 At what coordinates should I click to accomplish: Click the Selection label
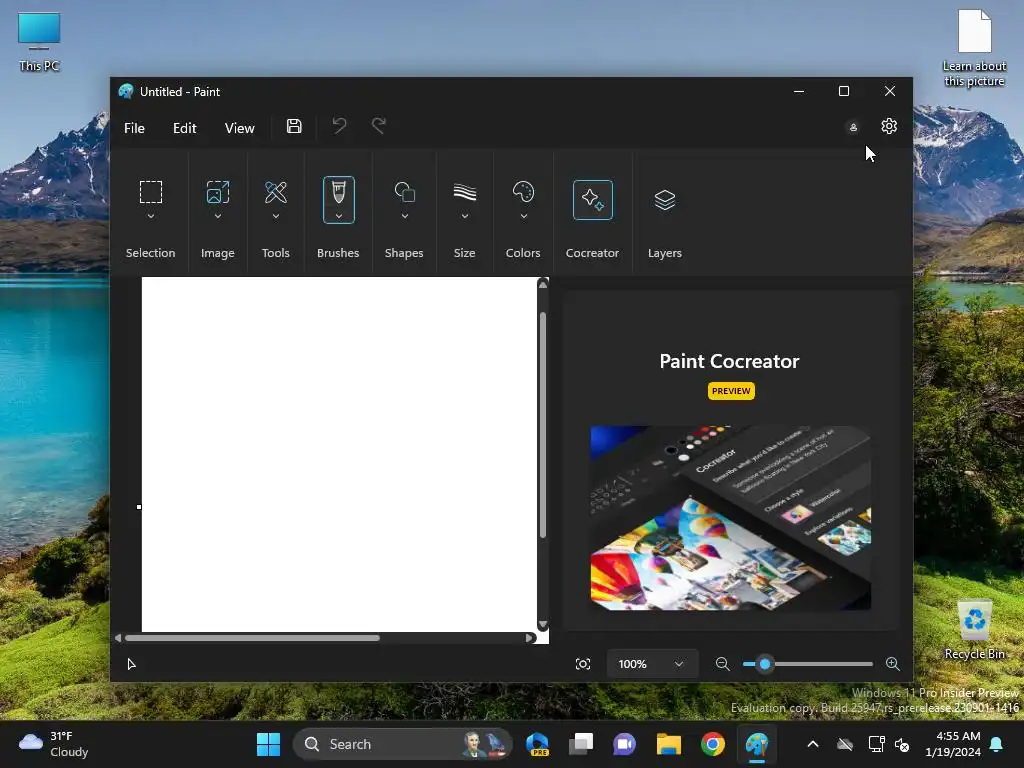[x=150, y=253]
